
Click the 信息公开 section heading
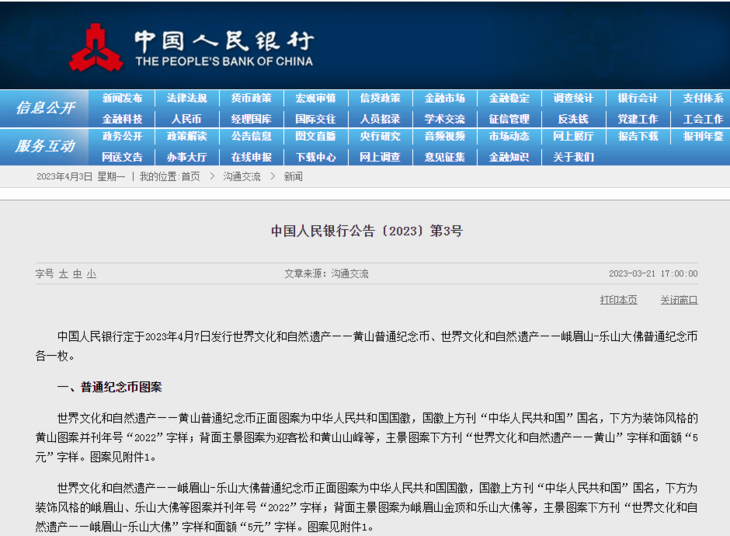[46, 108]
